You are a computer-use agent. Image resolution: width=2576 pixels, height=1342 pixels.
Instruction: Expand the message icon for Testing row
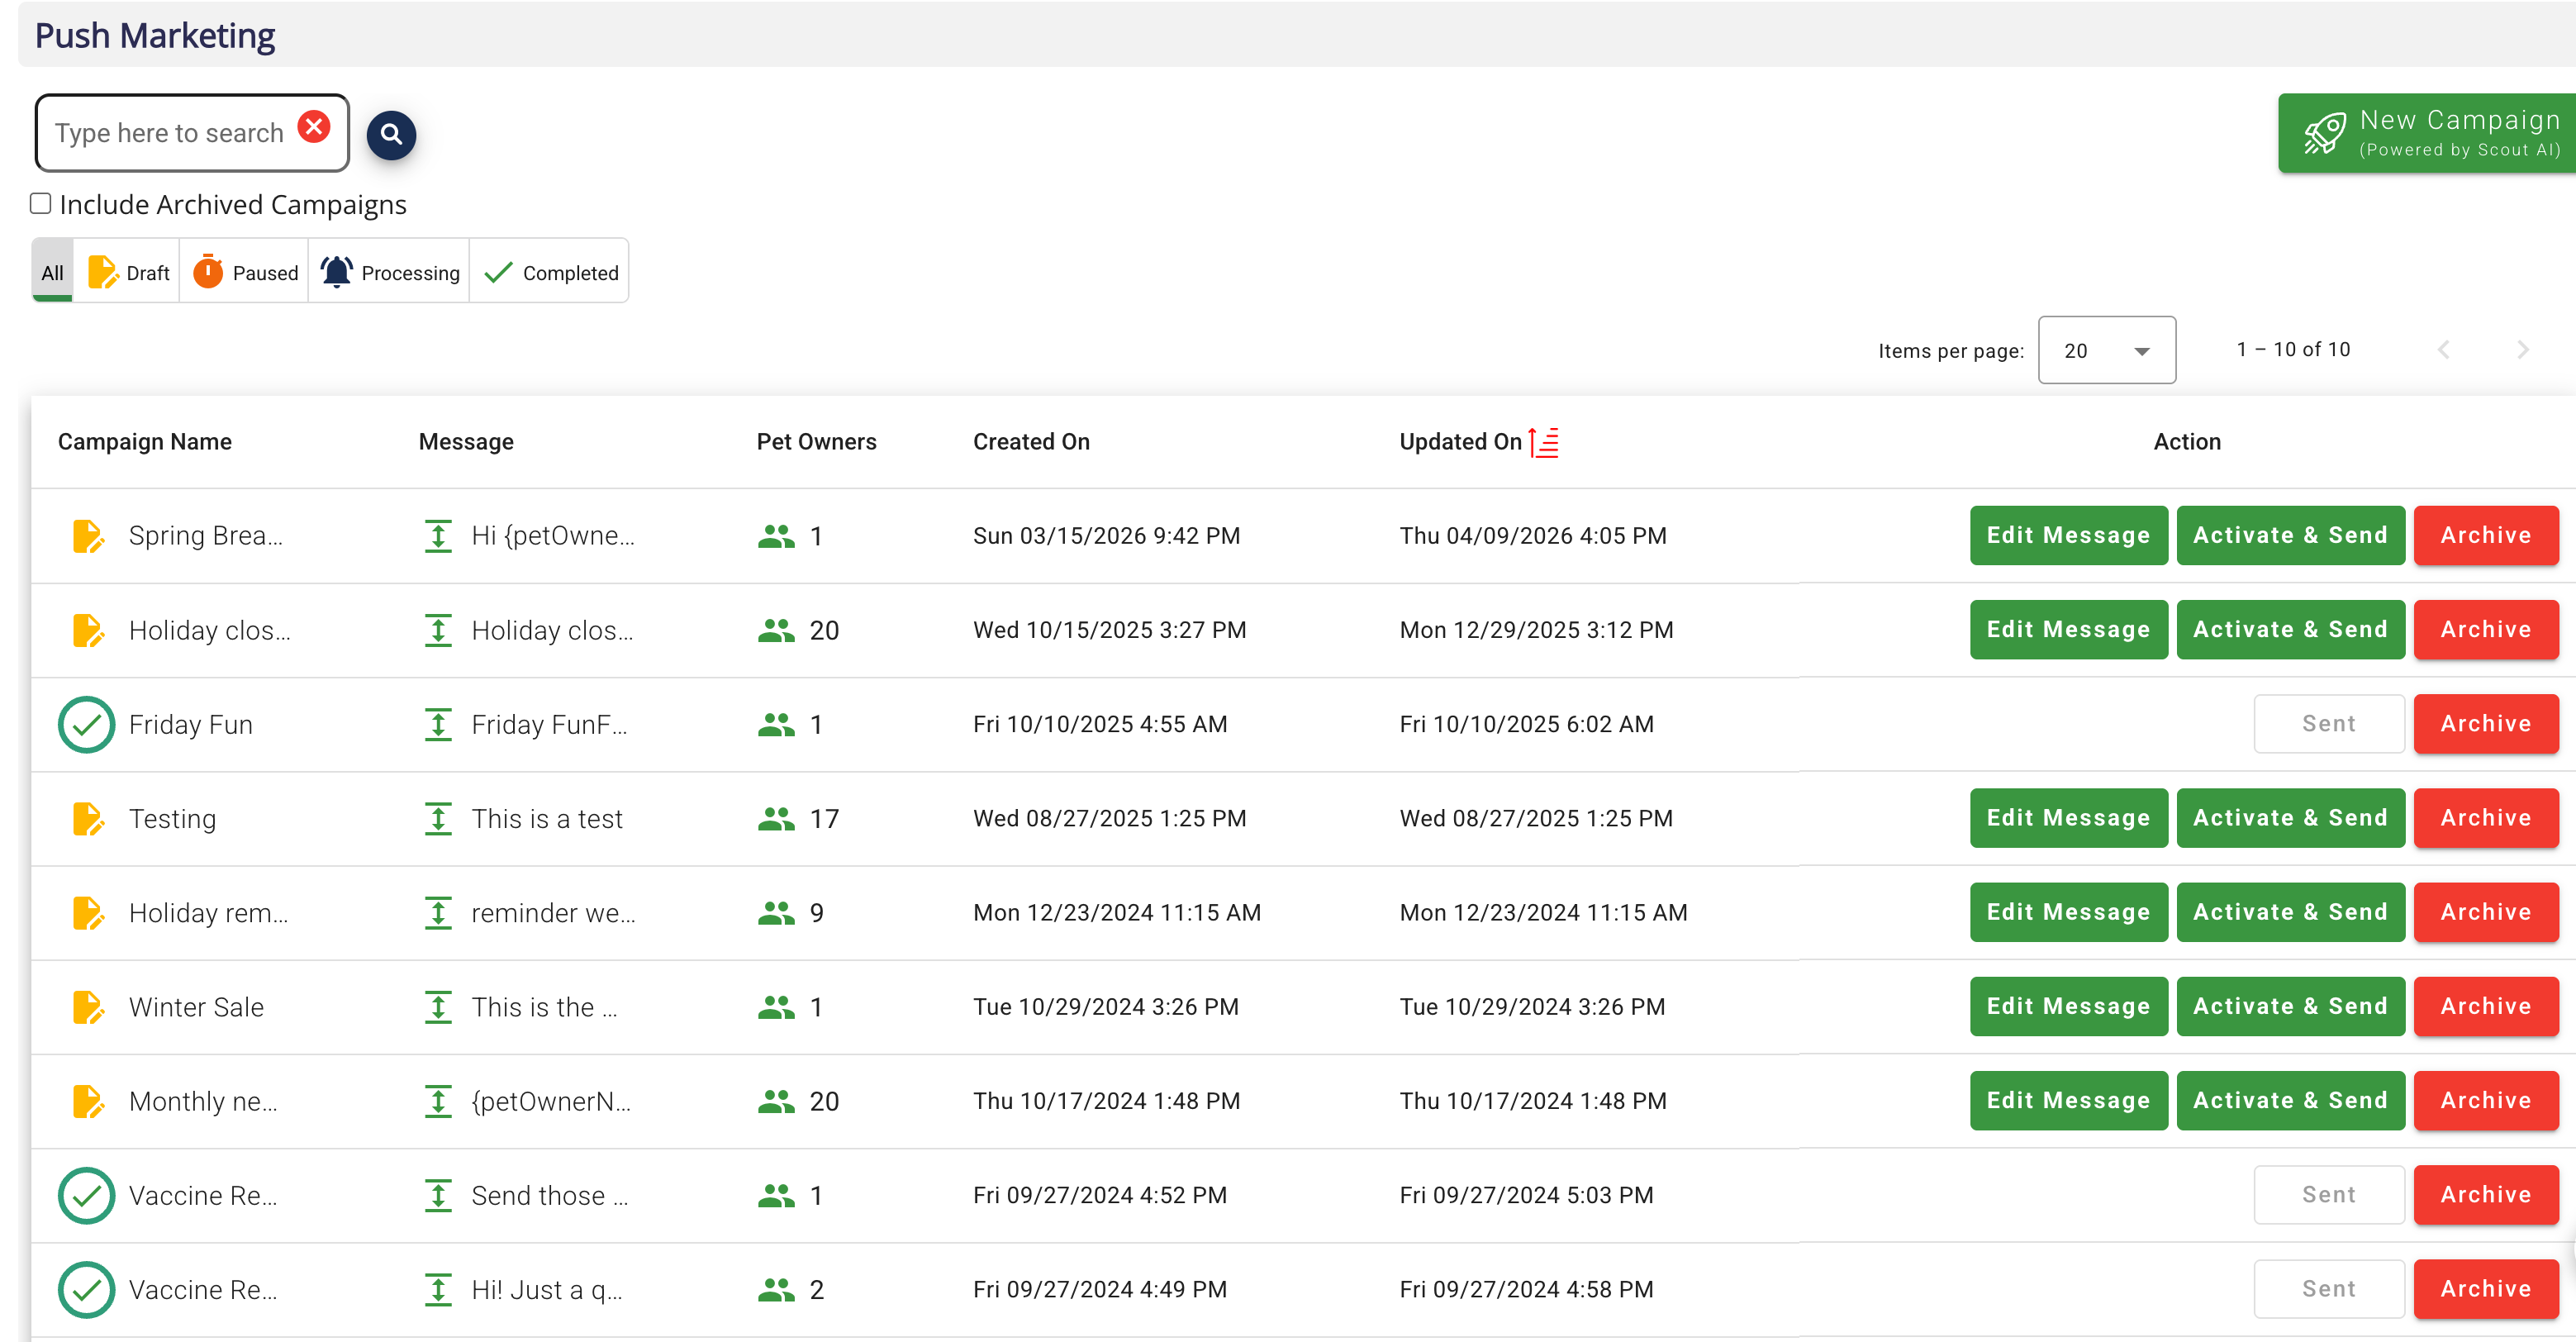[438, 819]
